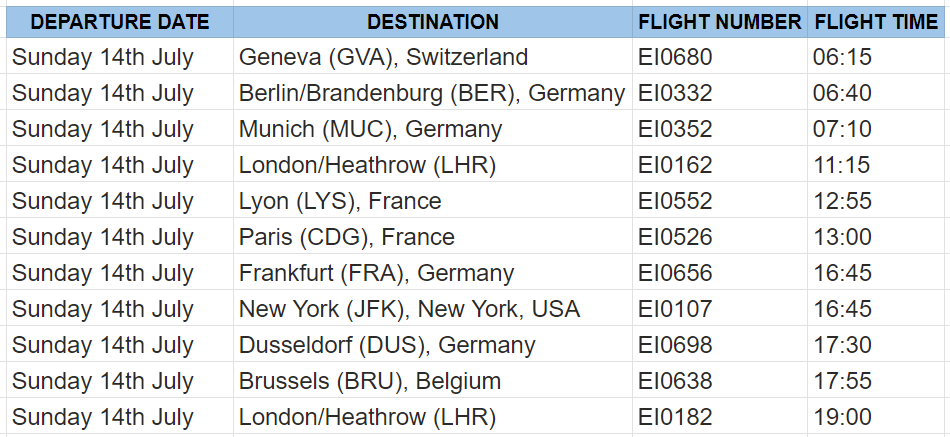Select the 12:55 flight time cell
The height and width of the screenshot is (437, 950).
click(x=875, y=201)
